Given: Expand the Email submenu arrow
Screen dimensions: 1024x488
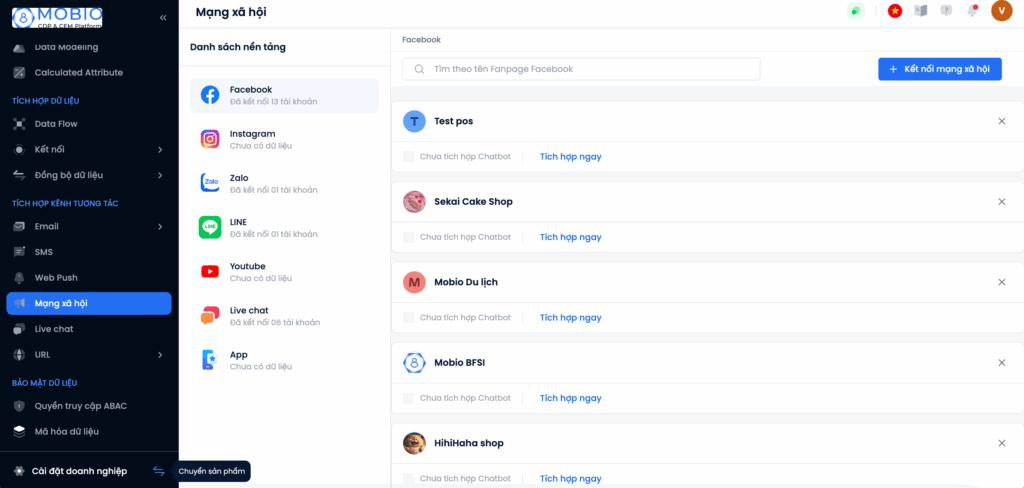Looking at the screenshot, I should click(x=160, y=227).
